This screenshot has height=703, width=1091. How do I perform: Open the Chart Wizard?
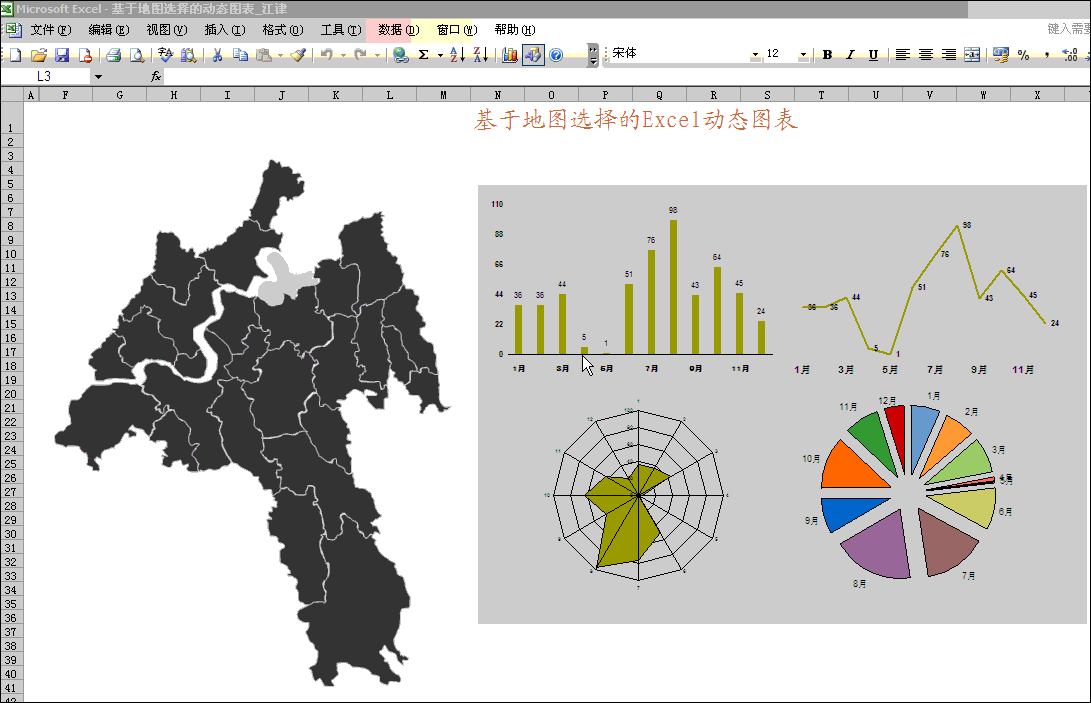[510, 55]
